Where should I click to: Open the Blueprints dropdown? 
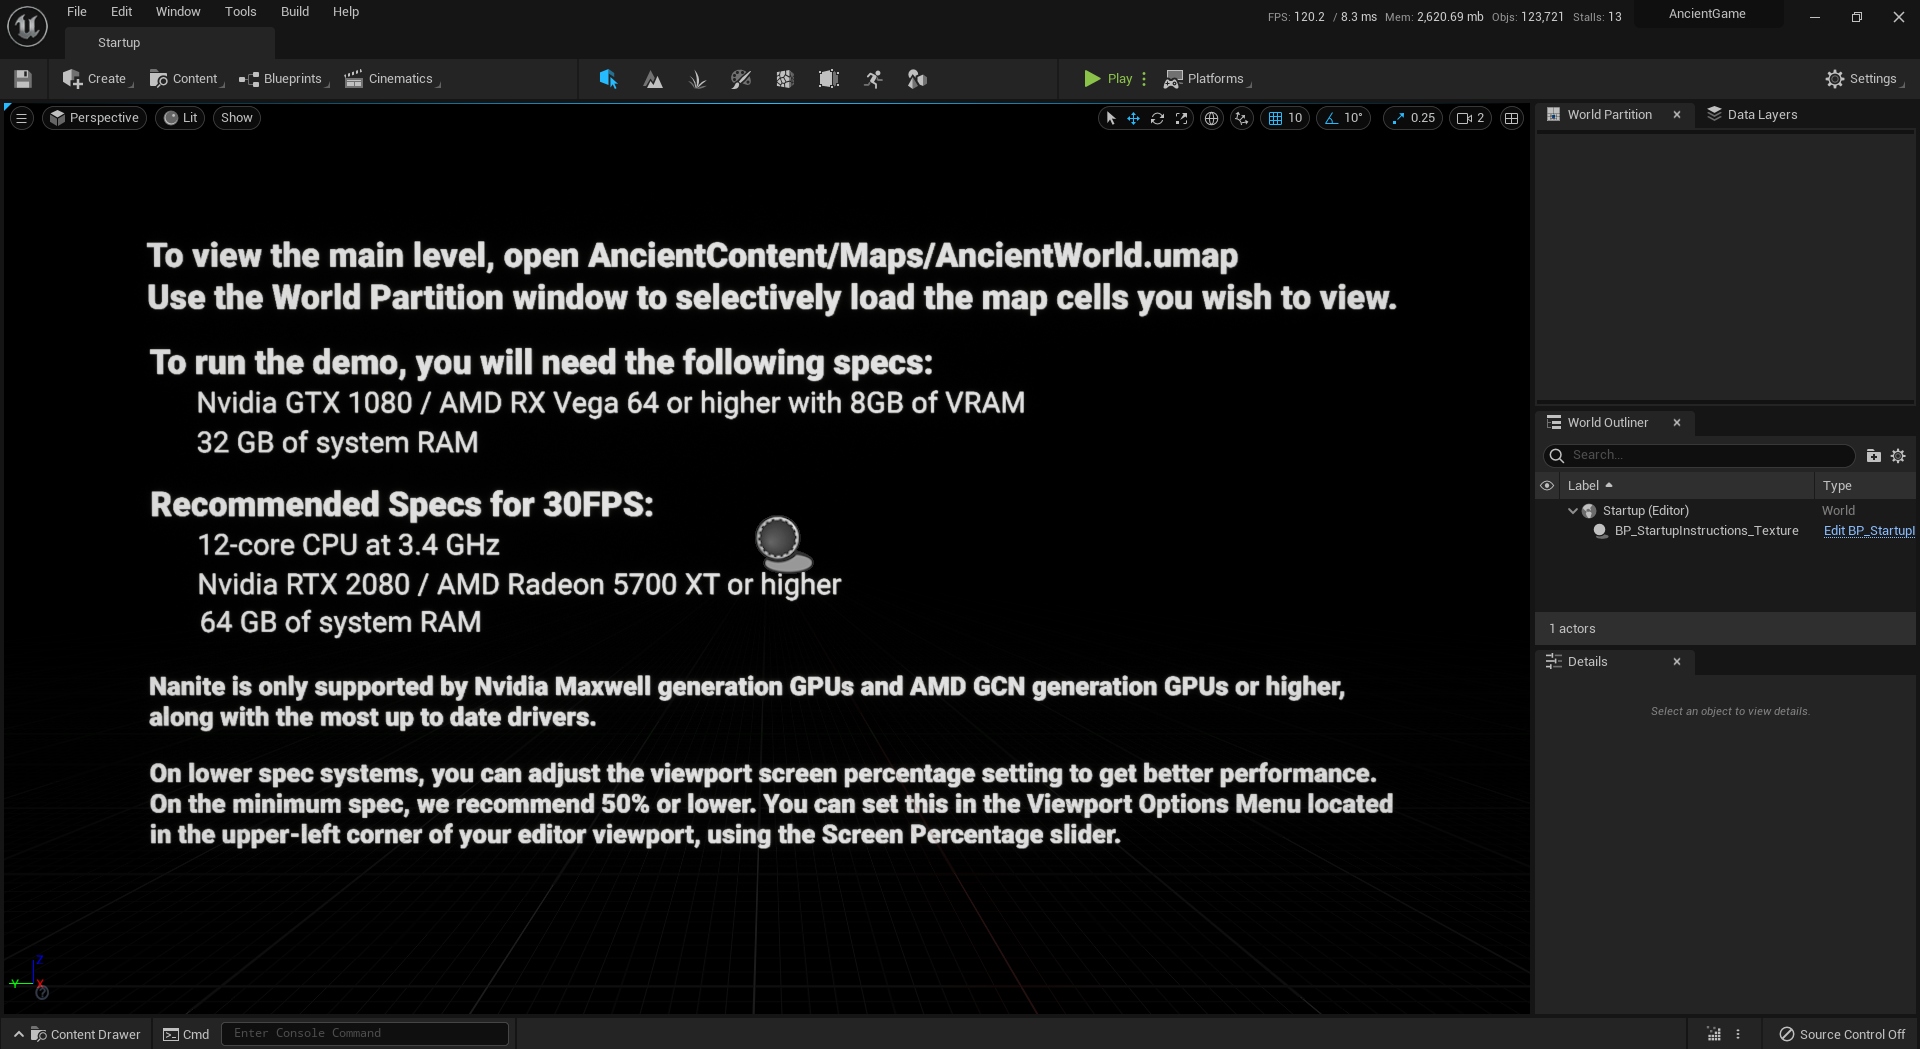click(x=283, y=79)
